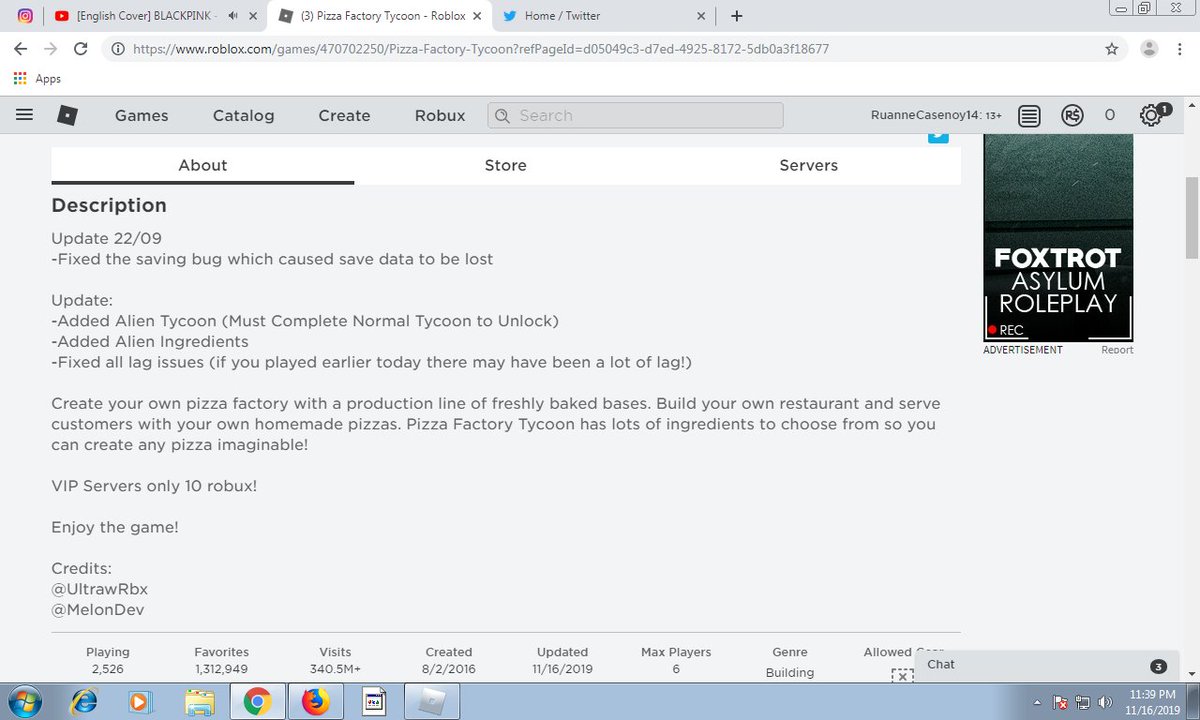Open the Catalog page
The height and width of the screenshot is (720, 1200).
tap(243, 116)
